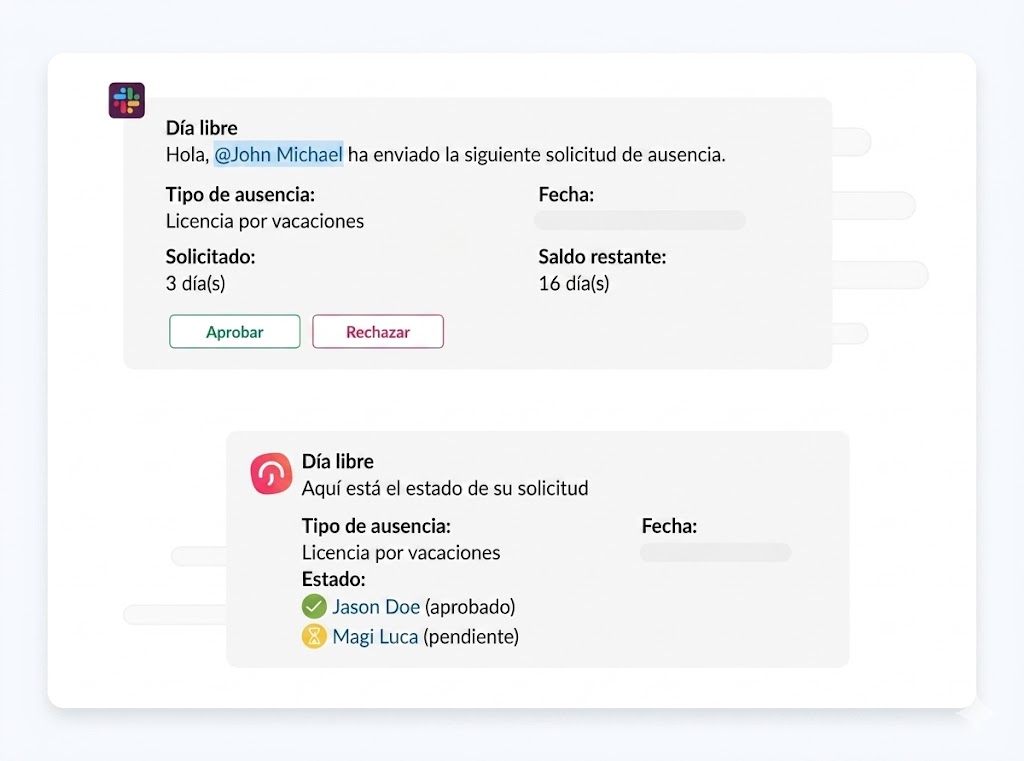Click the hourglass icon beside Magi Luca
This screenshot has width=1024, height=761.
click(x=311, y=636)
